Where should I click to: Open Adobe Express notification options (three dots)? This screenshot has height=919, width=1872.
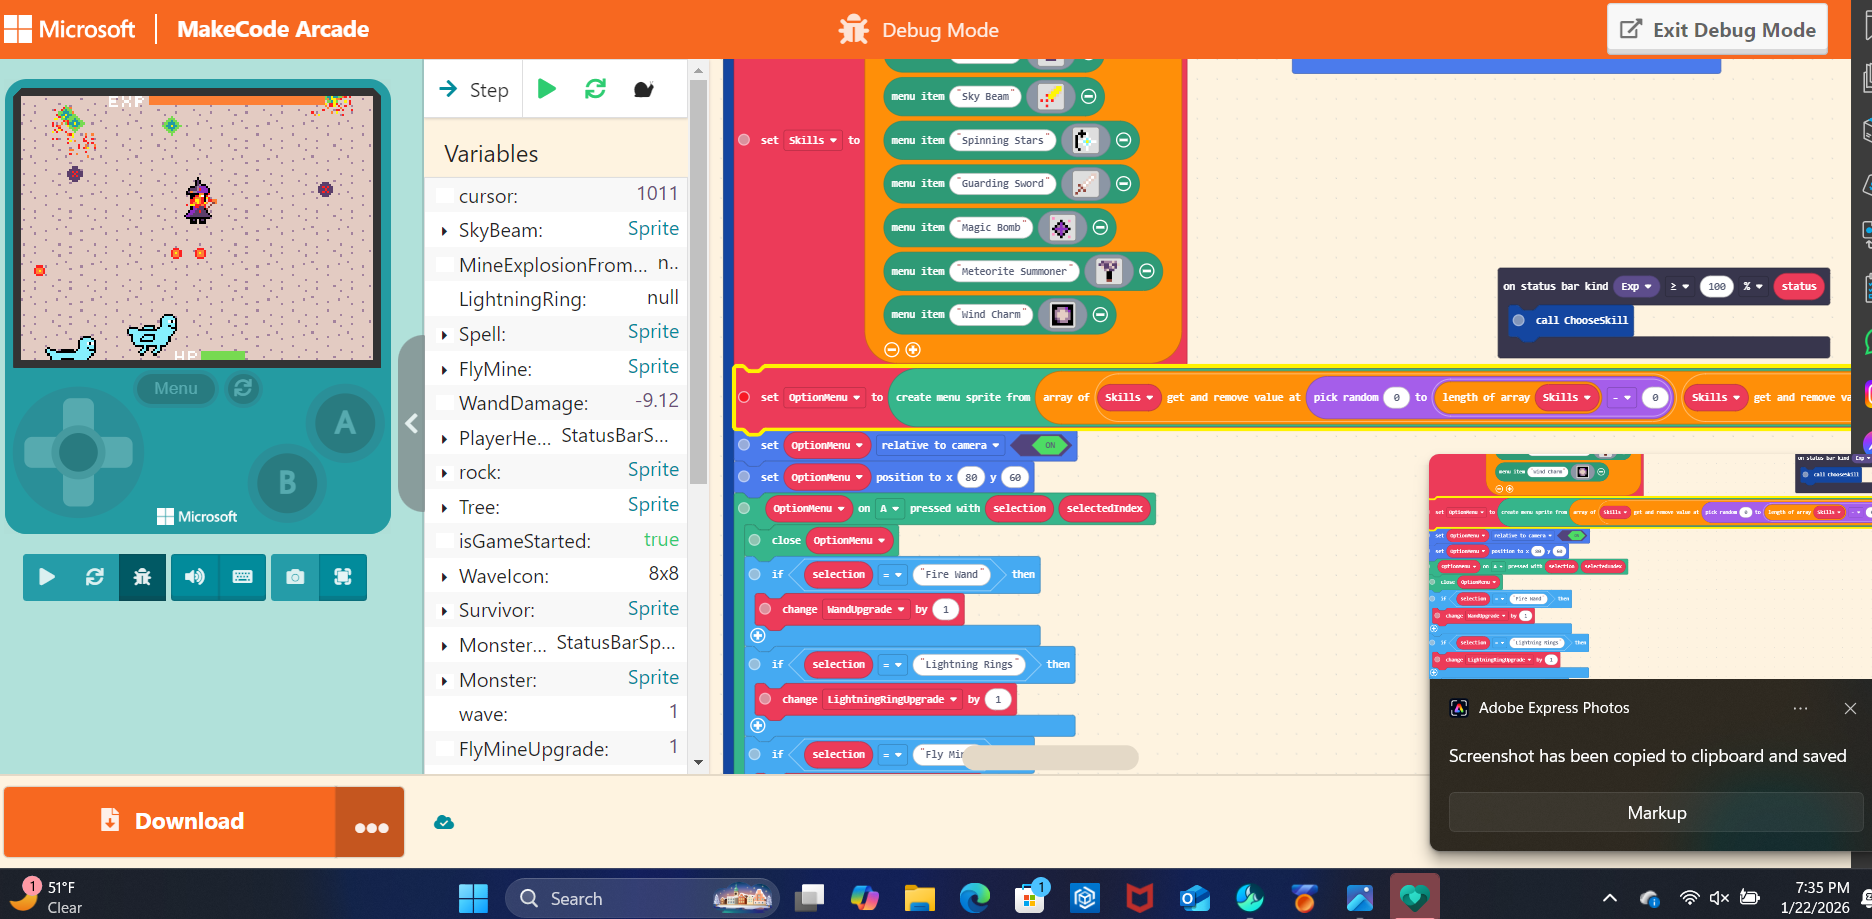[x=1800, y=708]
